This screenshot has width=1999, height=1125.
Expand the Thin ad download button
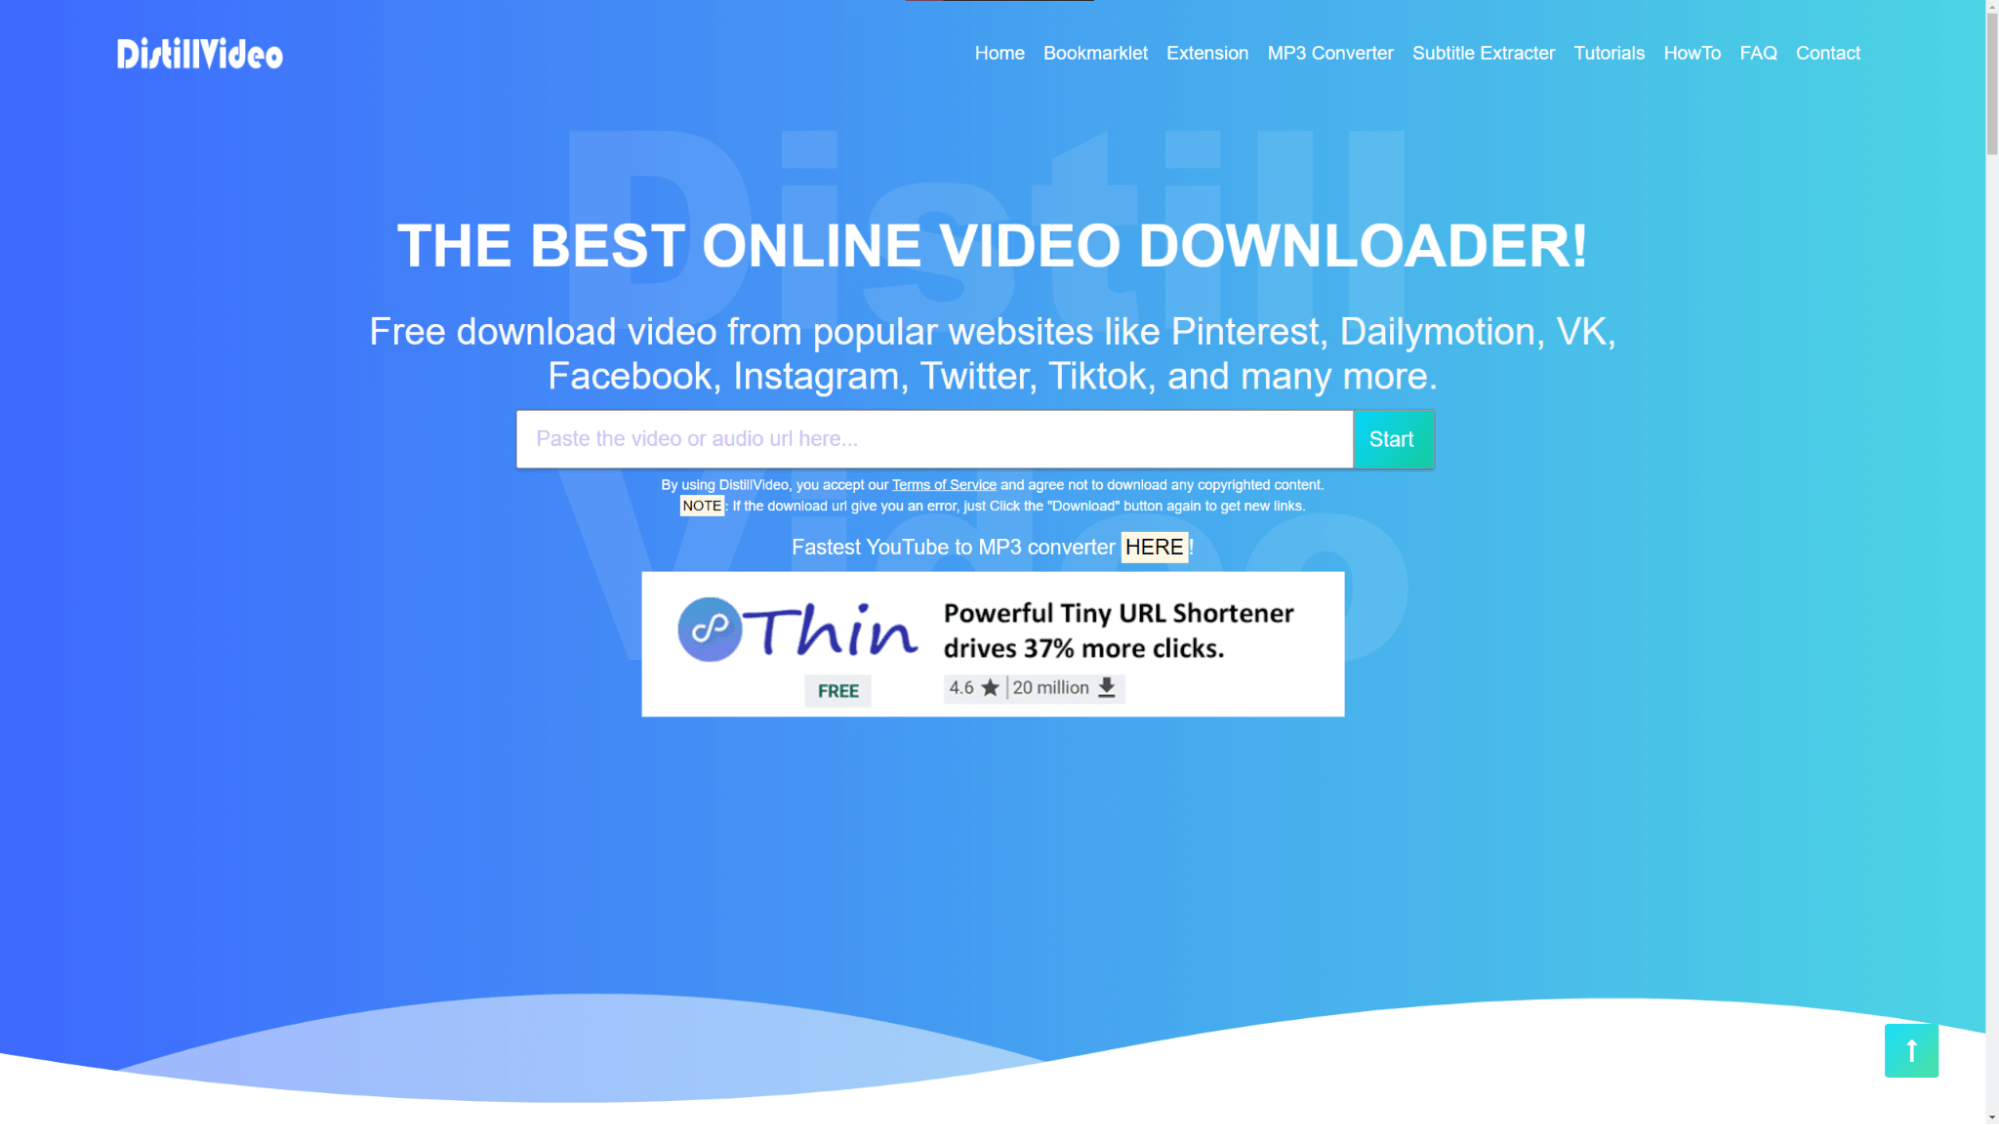(1108, 687)
